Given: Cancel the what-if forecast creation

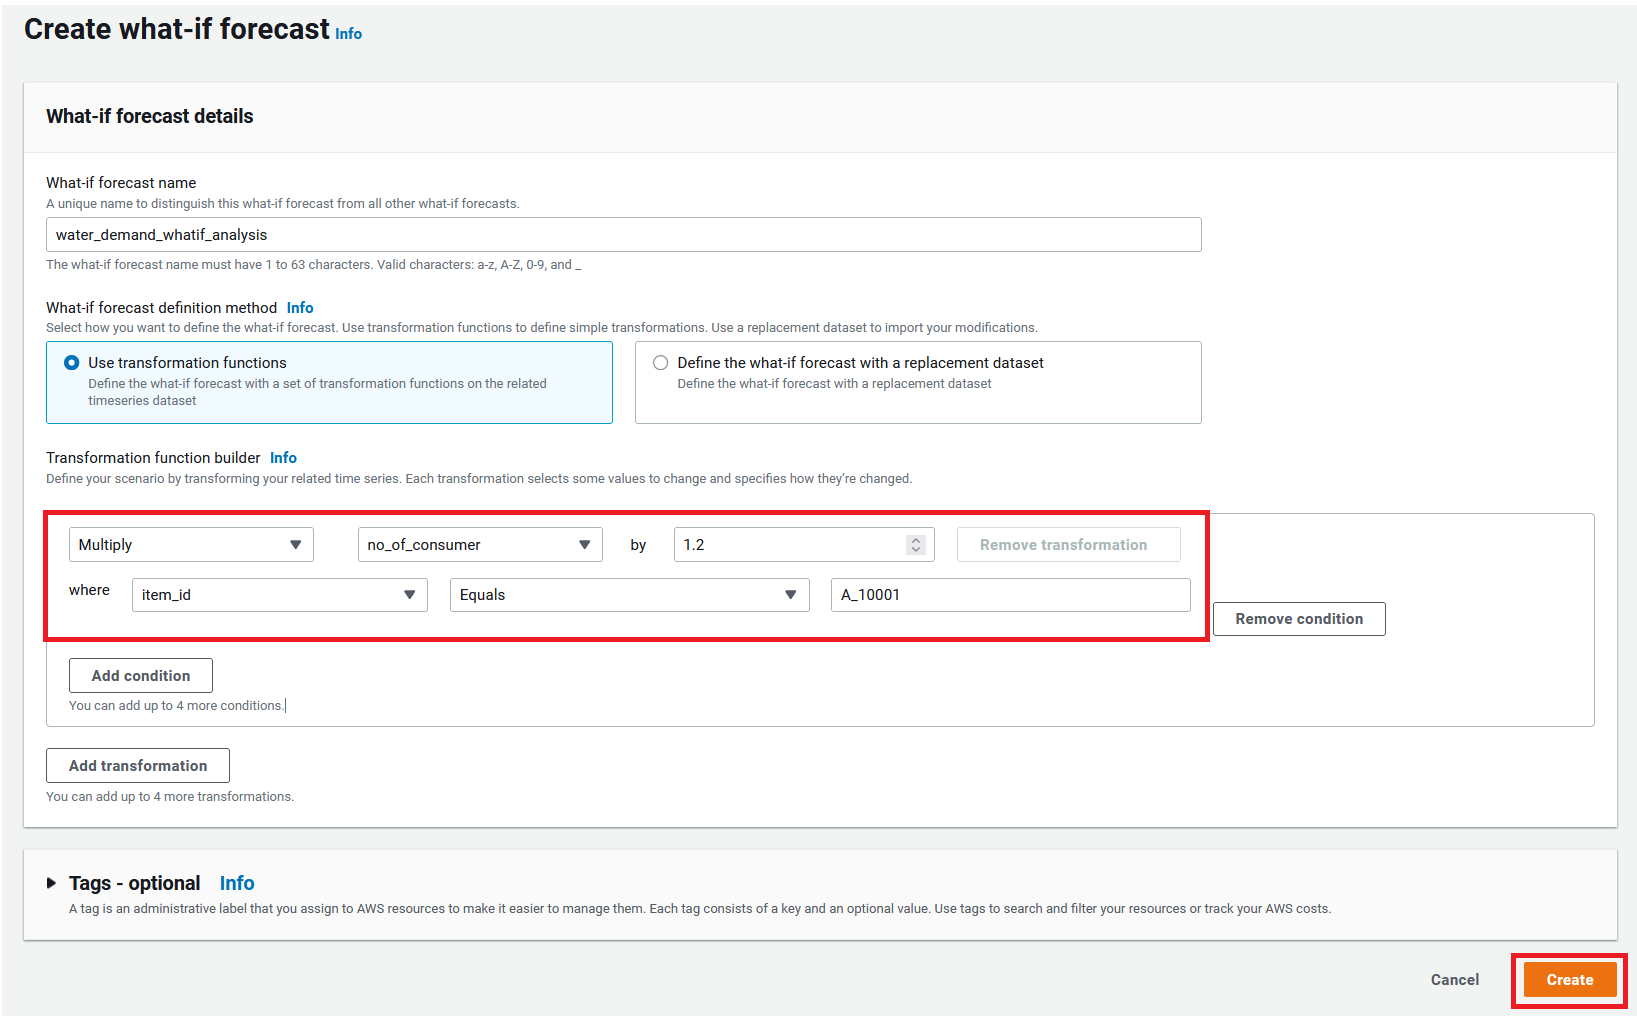Looking at the screenshot, I should tap(1455, 980).
